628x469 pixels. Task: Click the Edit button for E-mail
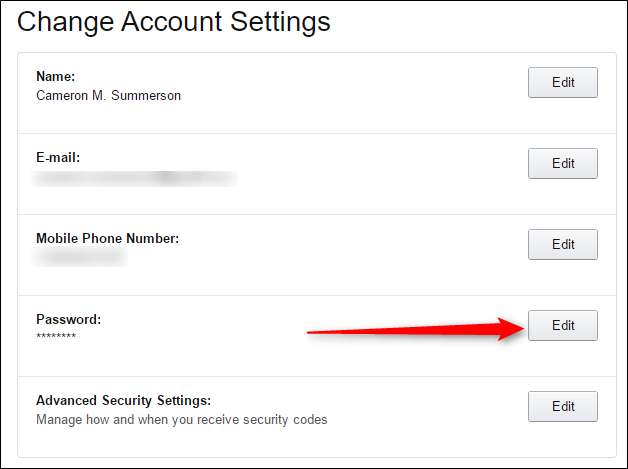tap(563, 163)
